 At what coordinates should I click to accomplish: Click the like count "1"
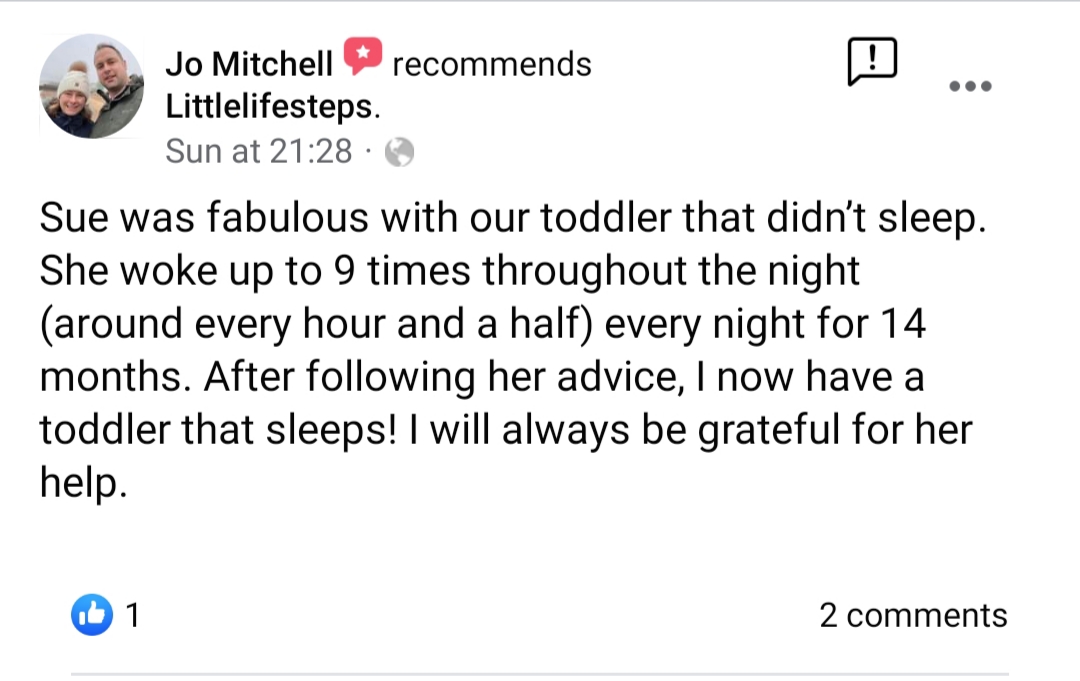131,615
